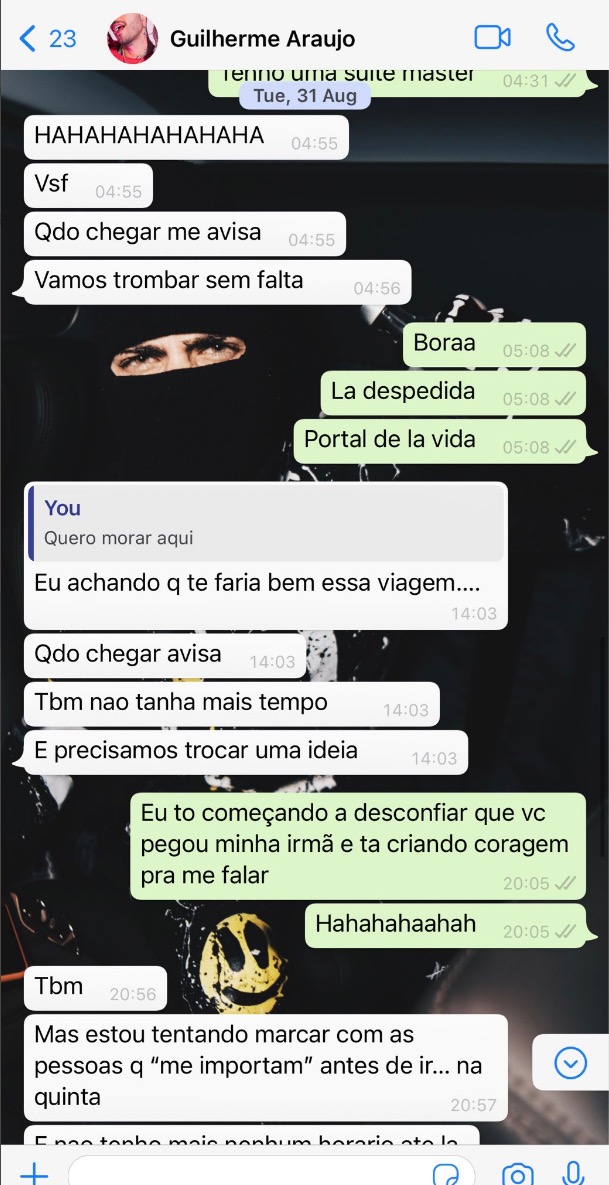Start a voice call via the phone icon
The width and height of the screenshot is (609, 1185).
561,38
